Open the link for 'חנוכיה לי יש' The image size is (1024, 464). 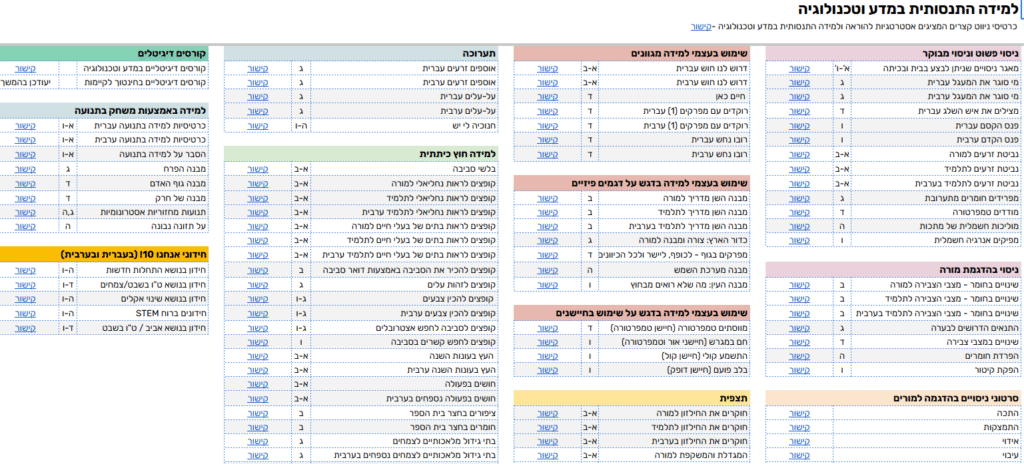pos(257,125)
